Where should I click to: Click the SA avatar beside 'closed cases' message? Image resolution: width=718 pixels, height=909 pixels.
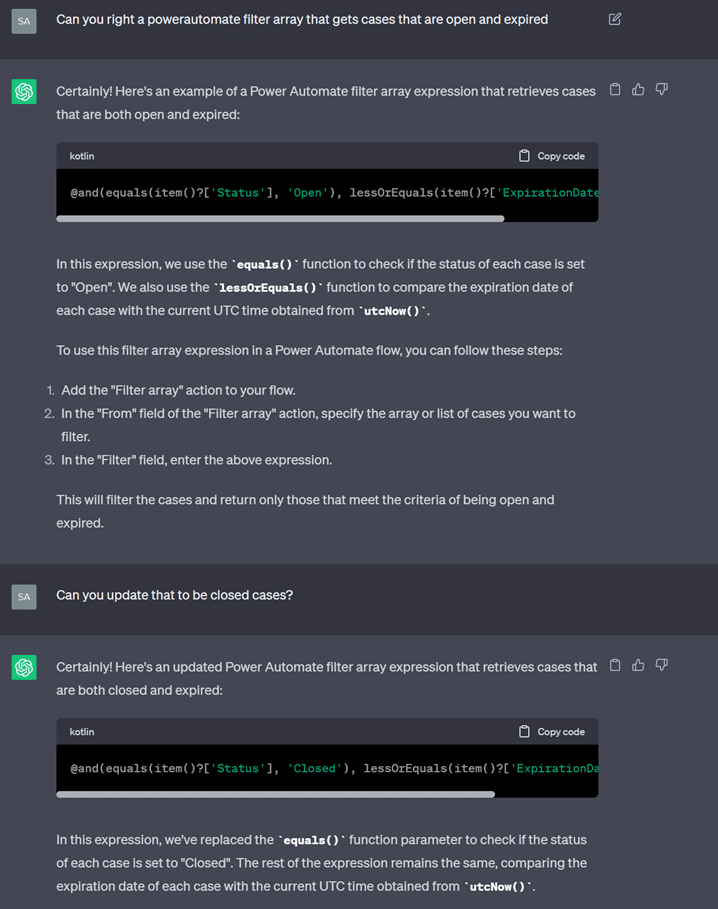24,597
